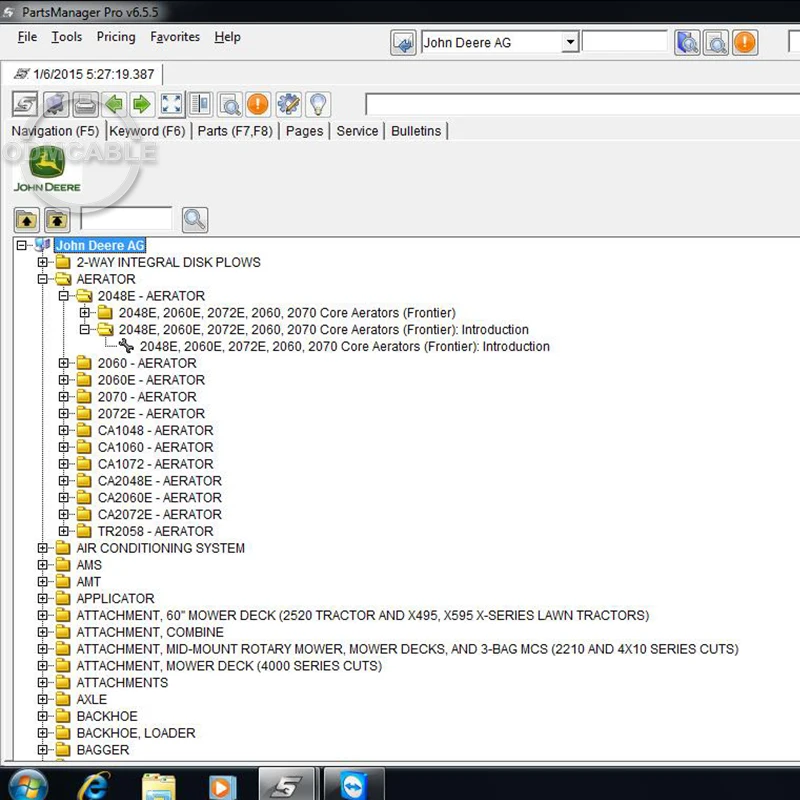
Task: Open Windows Explorer folder in taskbar
Action: click(x=159, y=787)
